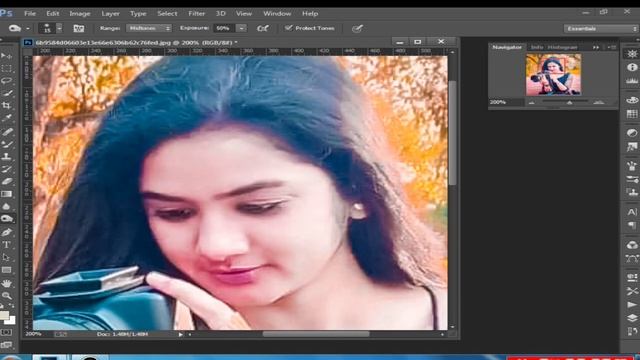This screenshot has width=640, height=360.
Task: Click the Navigator zoom-in large mountains button
Action: pyautogui.click(x=599, y=102)
